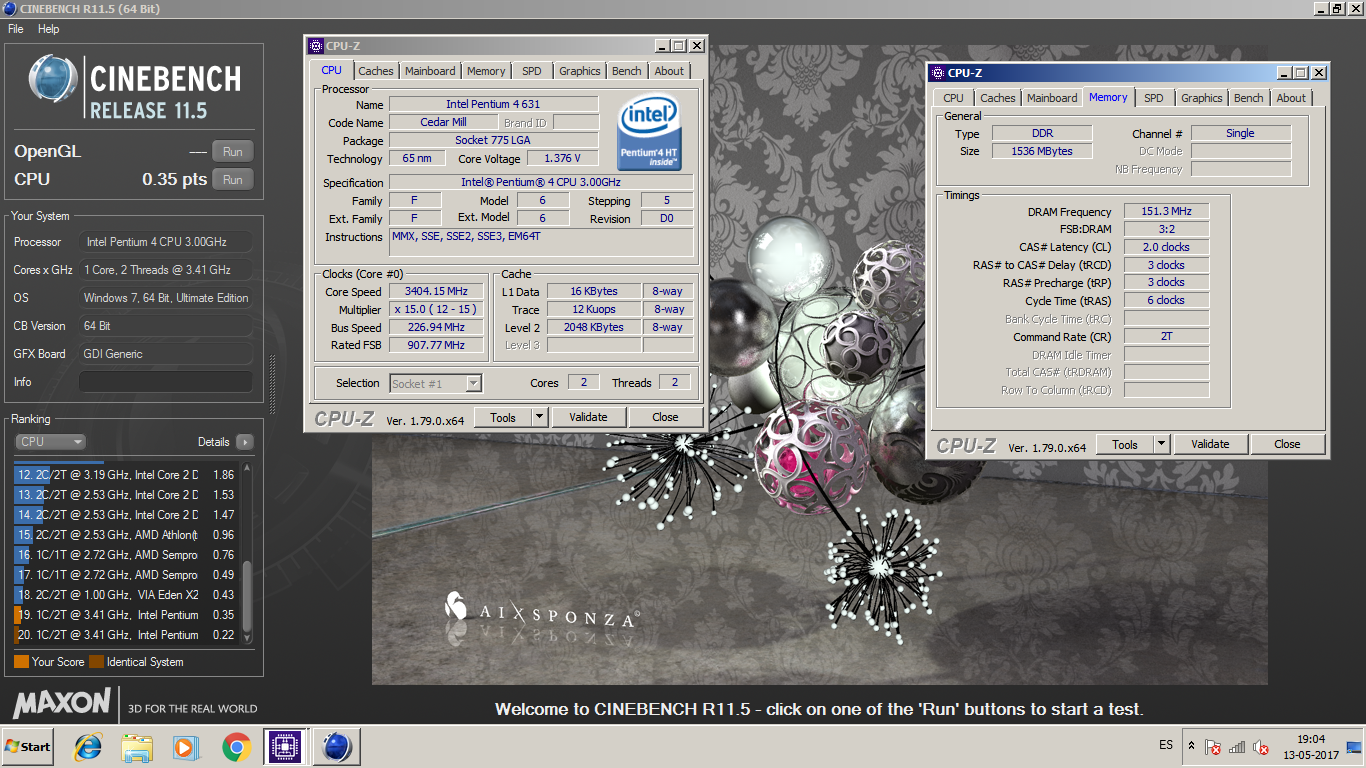Click Close button in CPU window
1366x768 pixels.
pyautogui.click(x=665, y=417)
